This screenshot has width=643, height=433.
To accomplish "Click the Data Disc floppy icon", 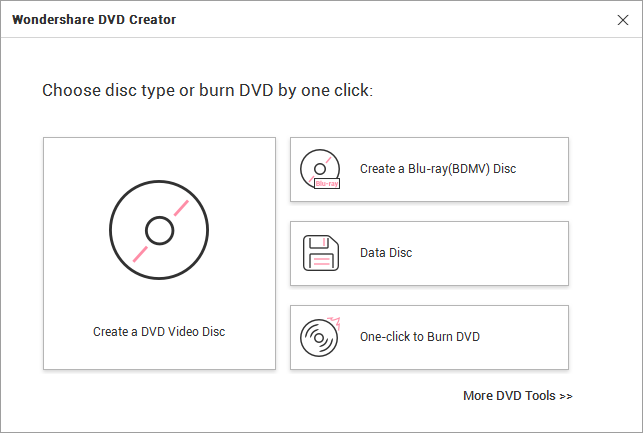I will (321, 253).
